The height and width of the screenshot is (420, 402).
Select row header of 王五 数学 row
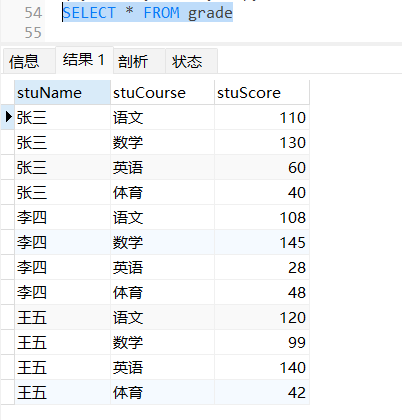click(8, 342)
